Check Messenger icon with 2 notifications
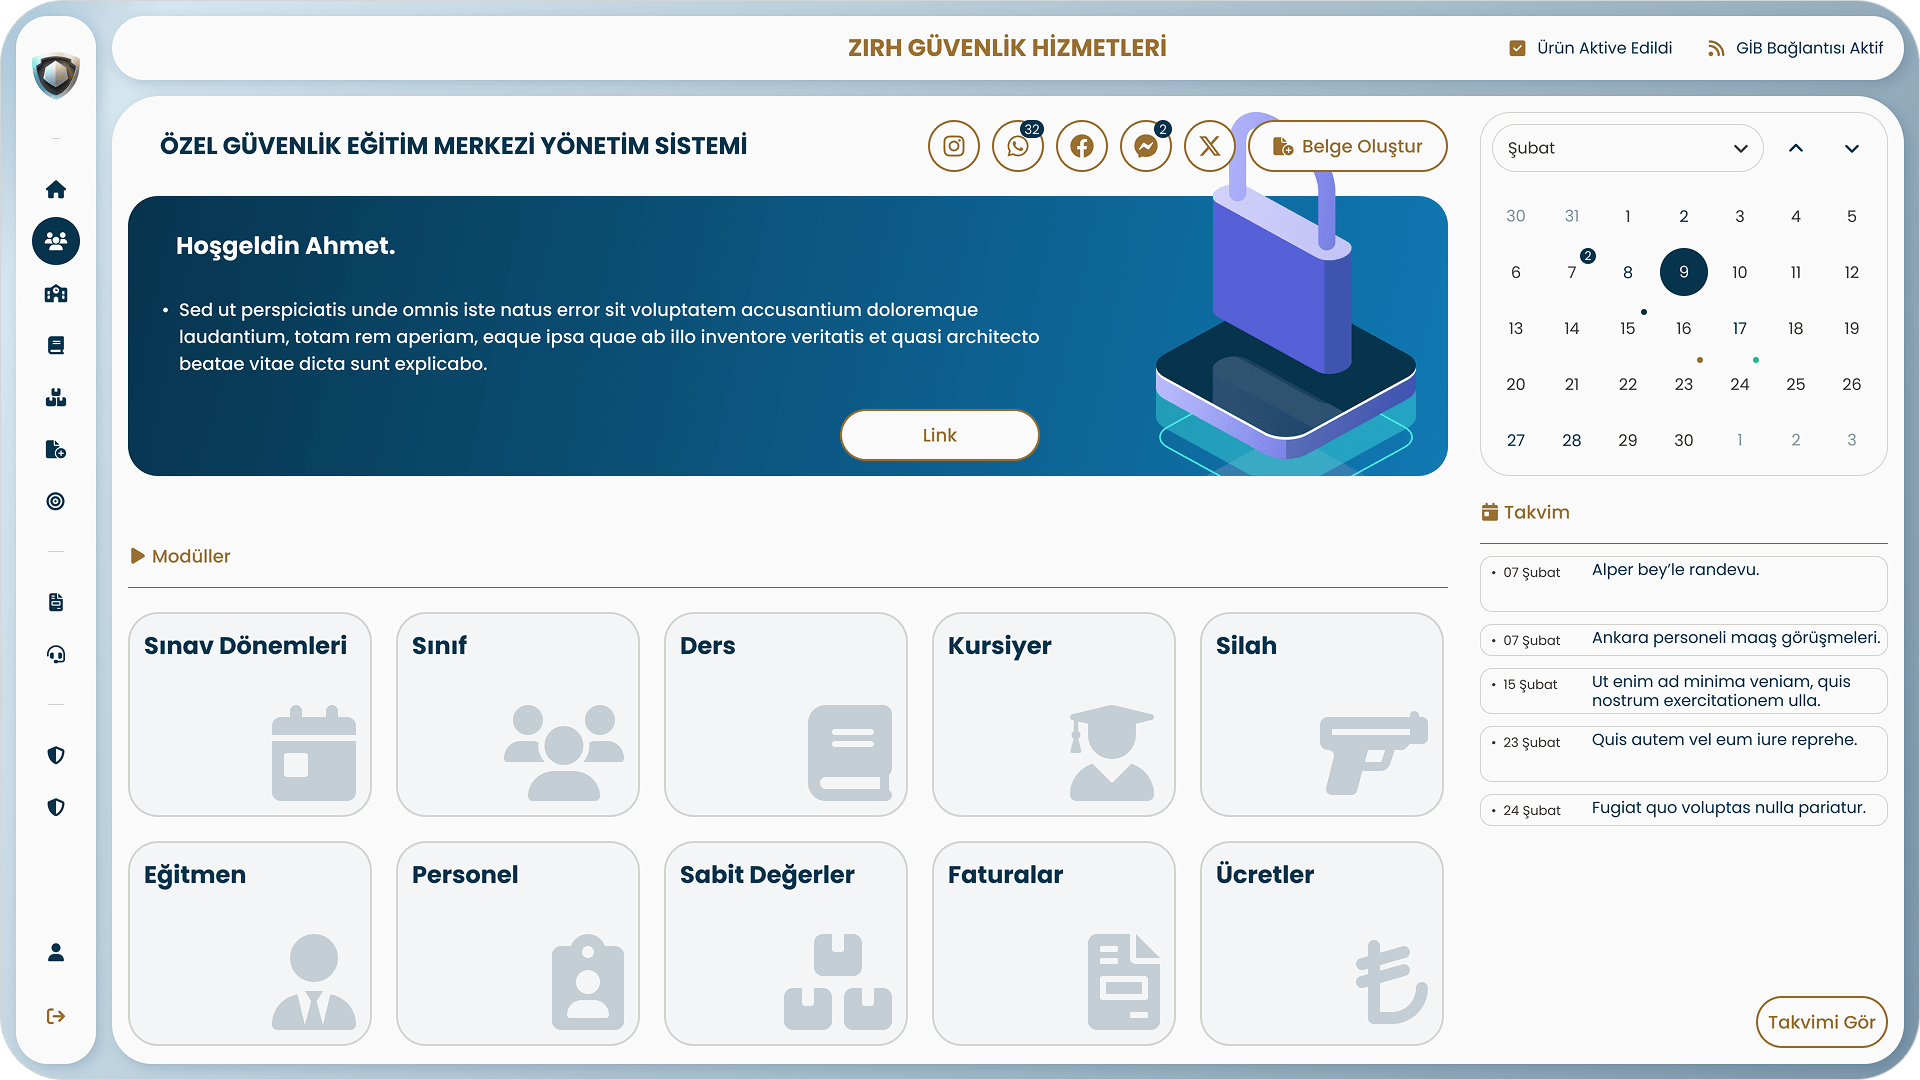The height and width of the screenshot is (1080, 1920). (x=1146, y=146)
